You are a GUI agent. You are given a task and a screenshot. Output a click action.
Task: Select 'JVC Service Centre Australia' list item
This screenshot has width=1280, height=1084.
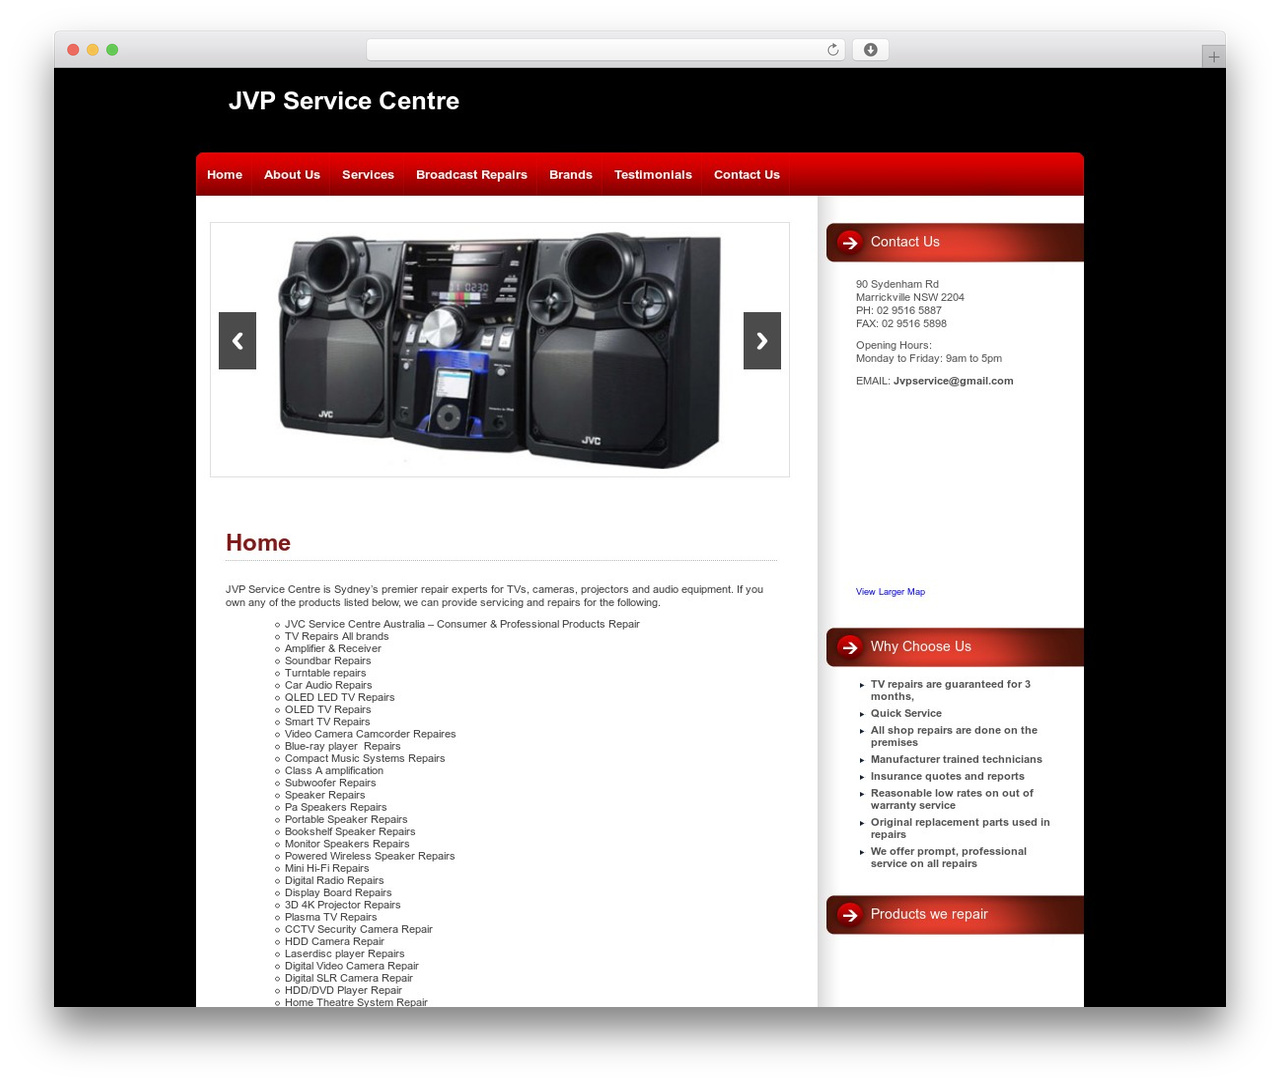tap(462, 624)
